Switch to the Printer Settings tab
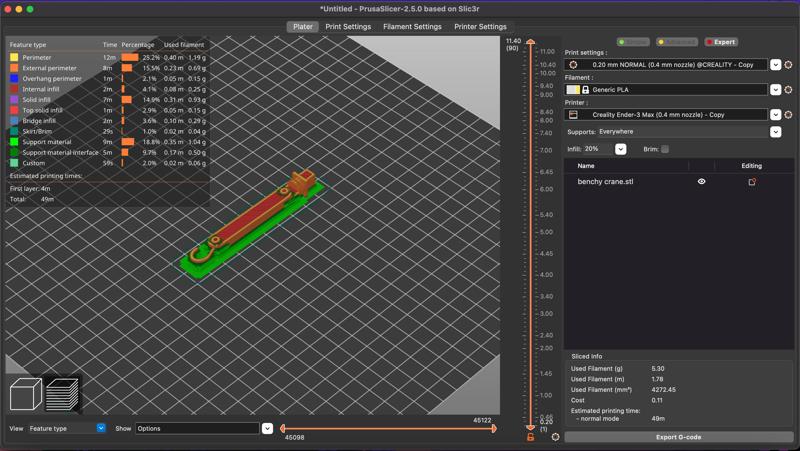Viewport: 800px width, 451px height. pos(480,27)
